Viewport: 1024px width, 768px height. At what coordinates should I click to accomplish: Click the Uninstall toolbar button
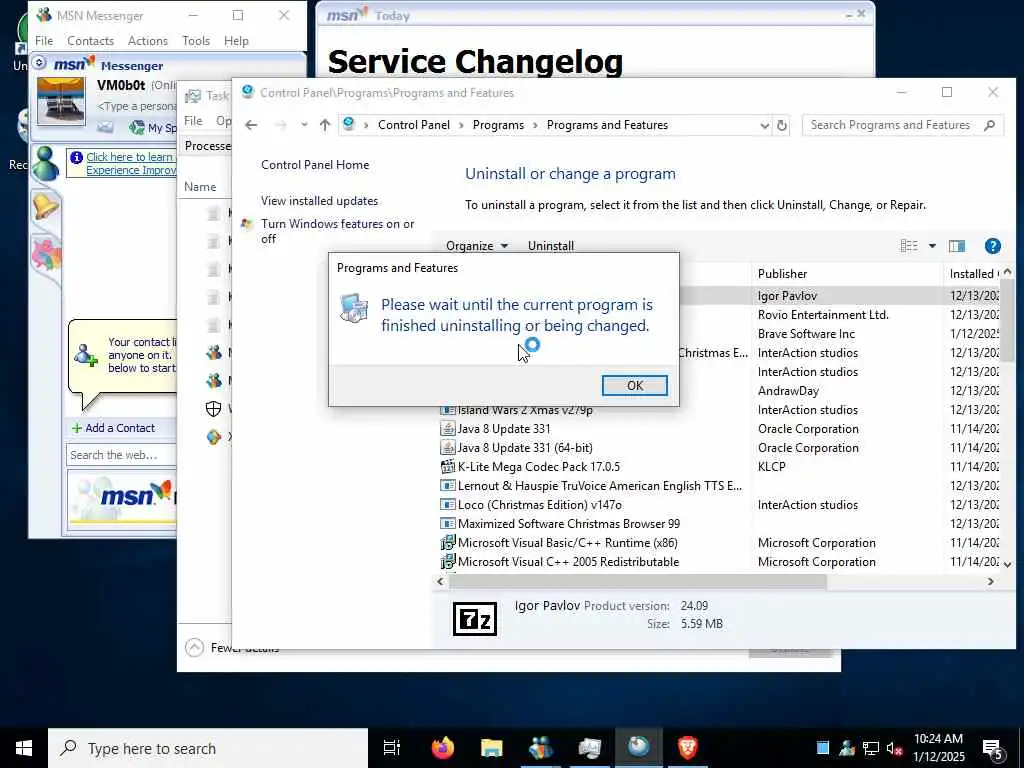click(x=551, y=246)
